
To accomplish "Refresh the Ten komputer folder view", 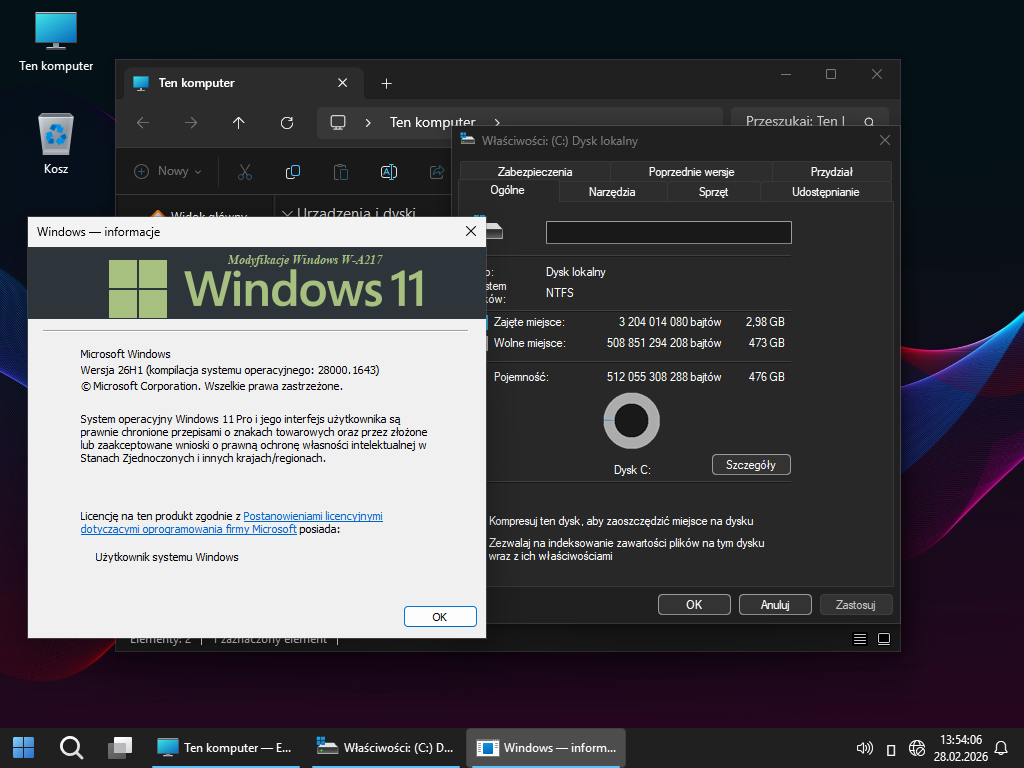I will [x=287, y=122].
